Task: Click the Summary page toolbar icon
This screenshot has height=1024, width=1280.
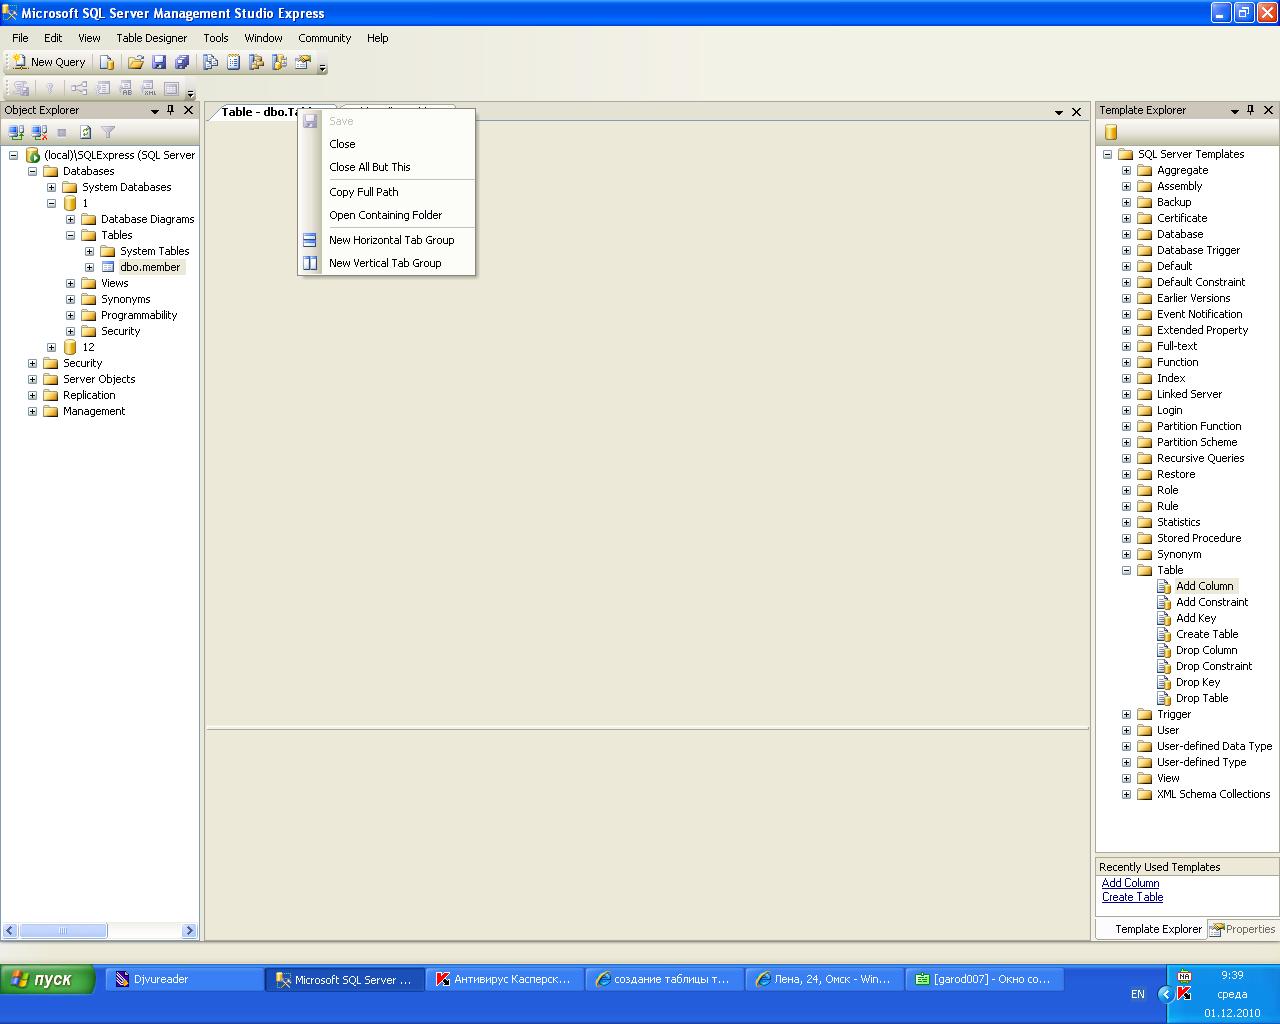Action: coord(234,62)
